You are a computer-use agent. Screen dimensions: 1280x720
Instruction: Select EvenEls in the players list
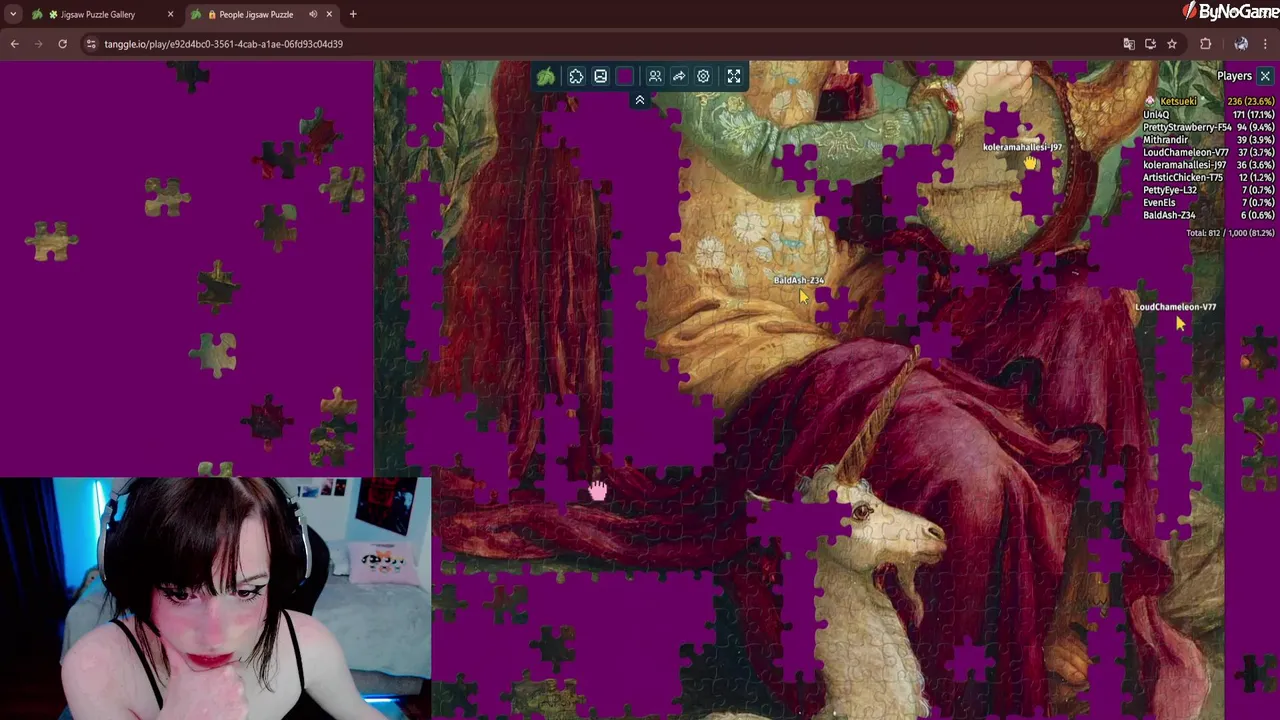[x=1159, y=202]
